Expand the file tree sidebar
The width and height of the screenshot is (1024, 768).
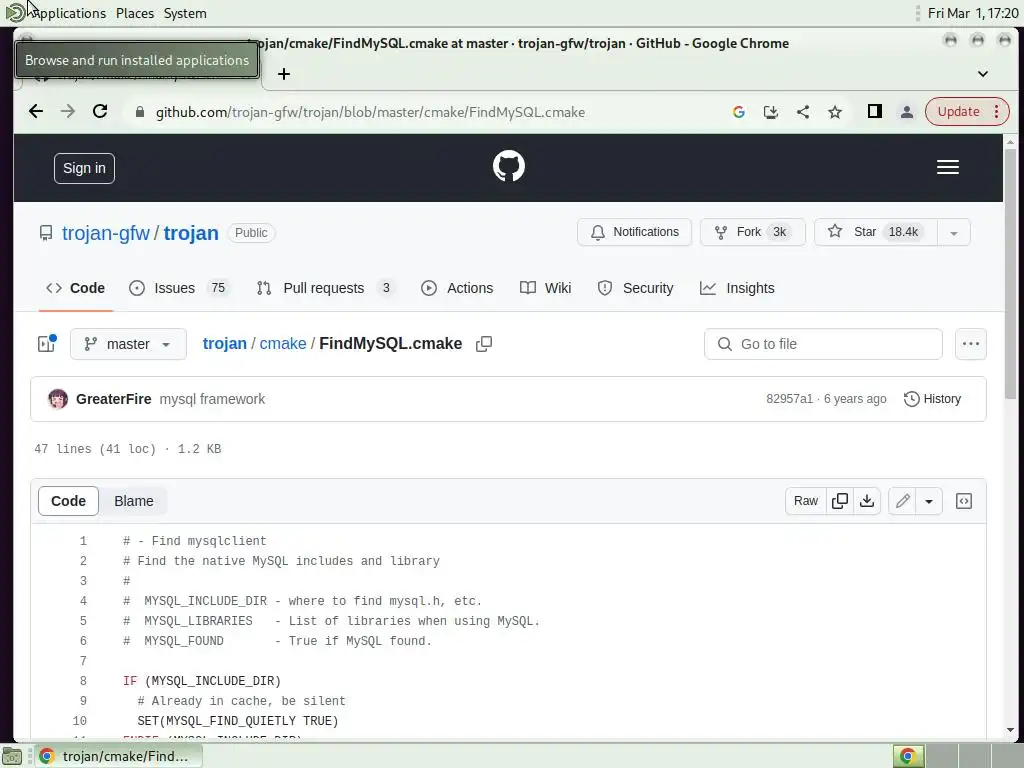click(x=46, y=344)
